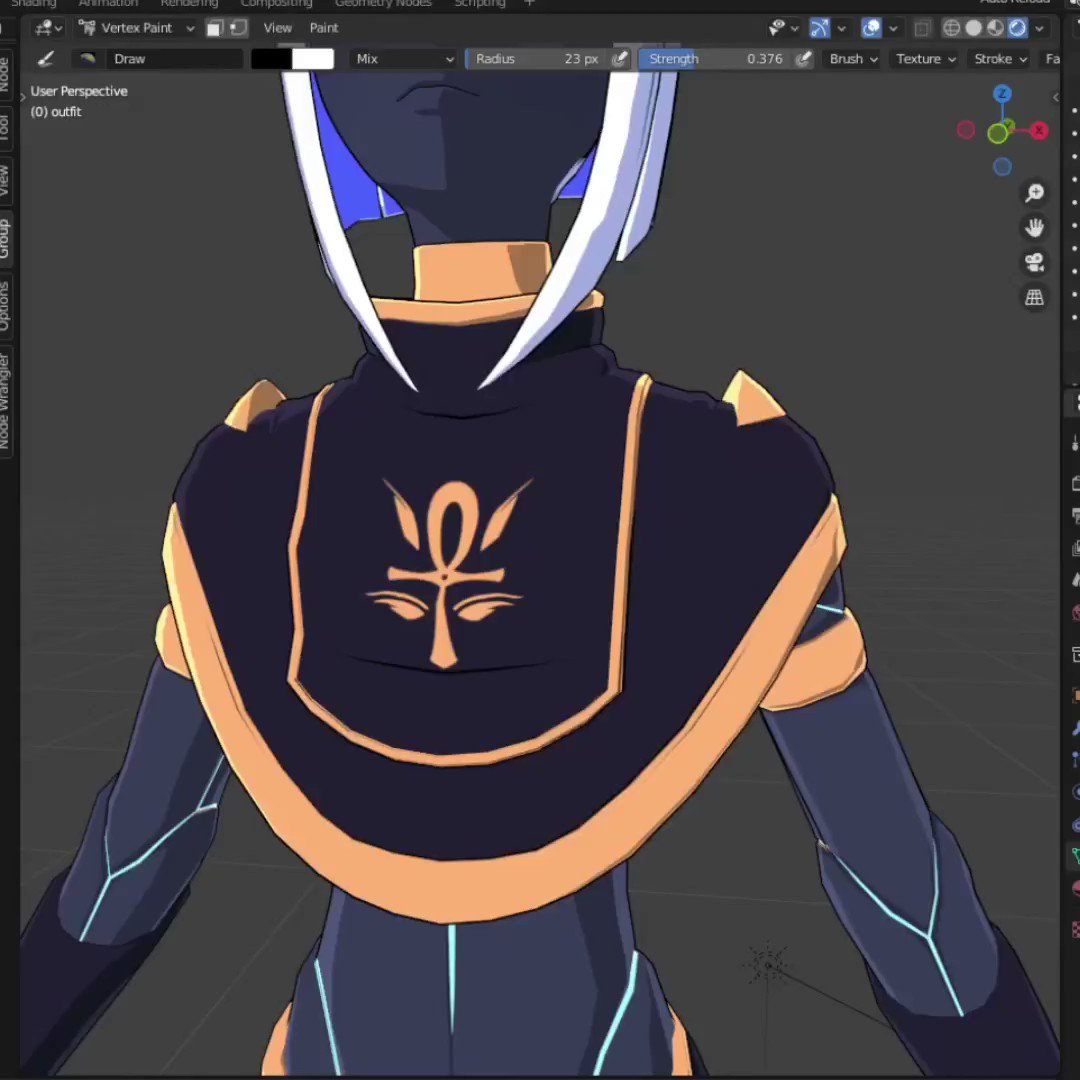Screen dimensions: 1080x1080
Task: Open the Paint menu in the header
Action: pyautogui.click(x=323, y=27)
